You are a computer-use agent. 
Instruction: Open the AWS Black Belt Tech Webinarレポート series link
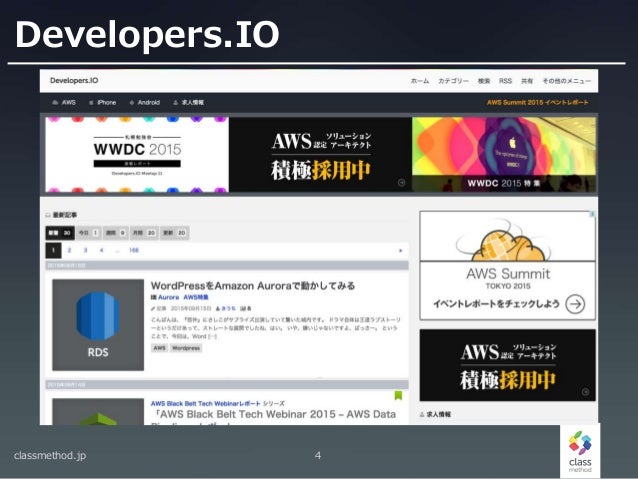(205, 404)
